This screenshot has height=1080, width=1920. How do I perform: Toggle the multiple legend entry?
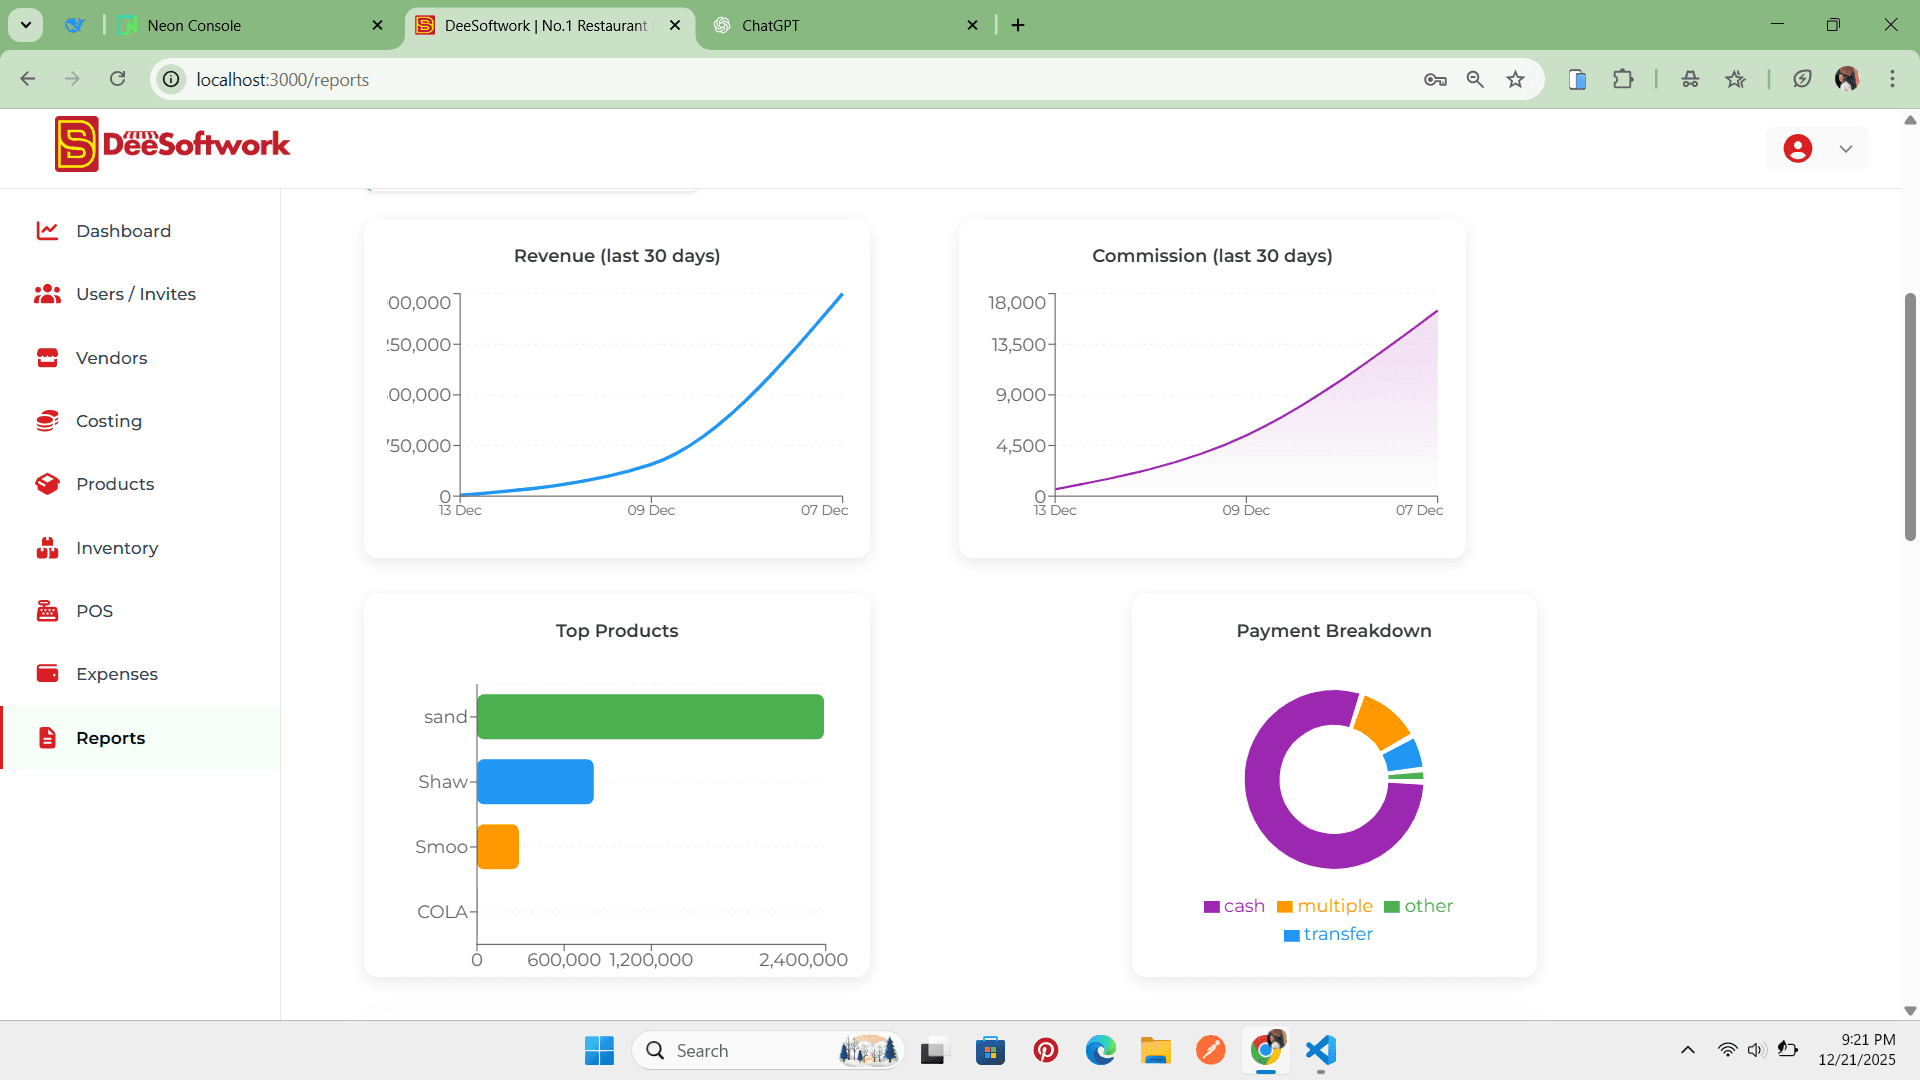pyautogui.click(x=1324, y=906)
